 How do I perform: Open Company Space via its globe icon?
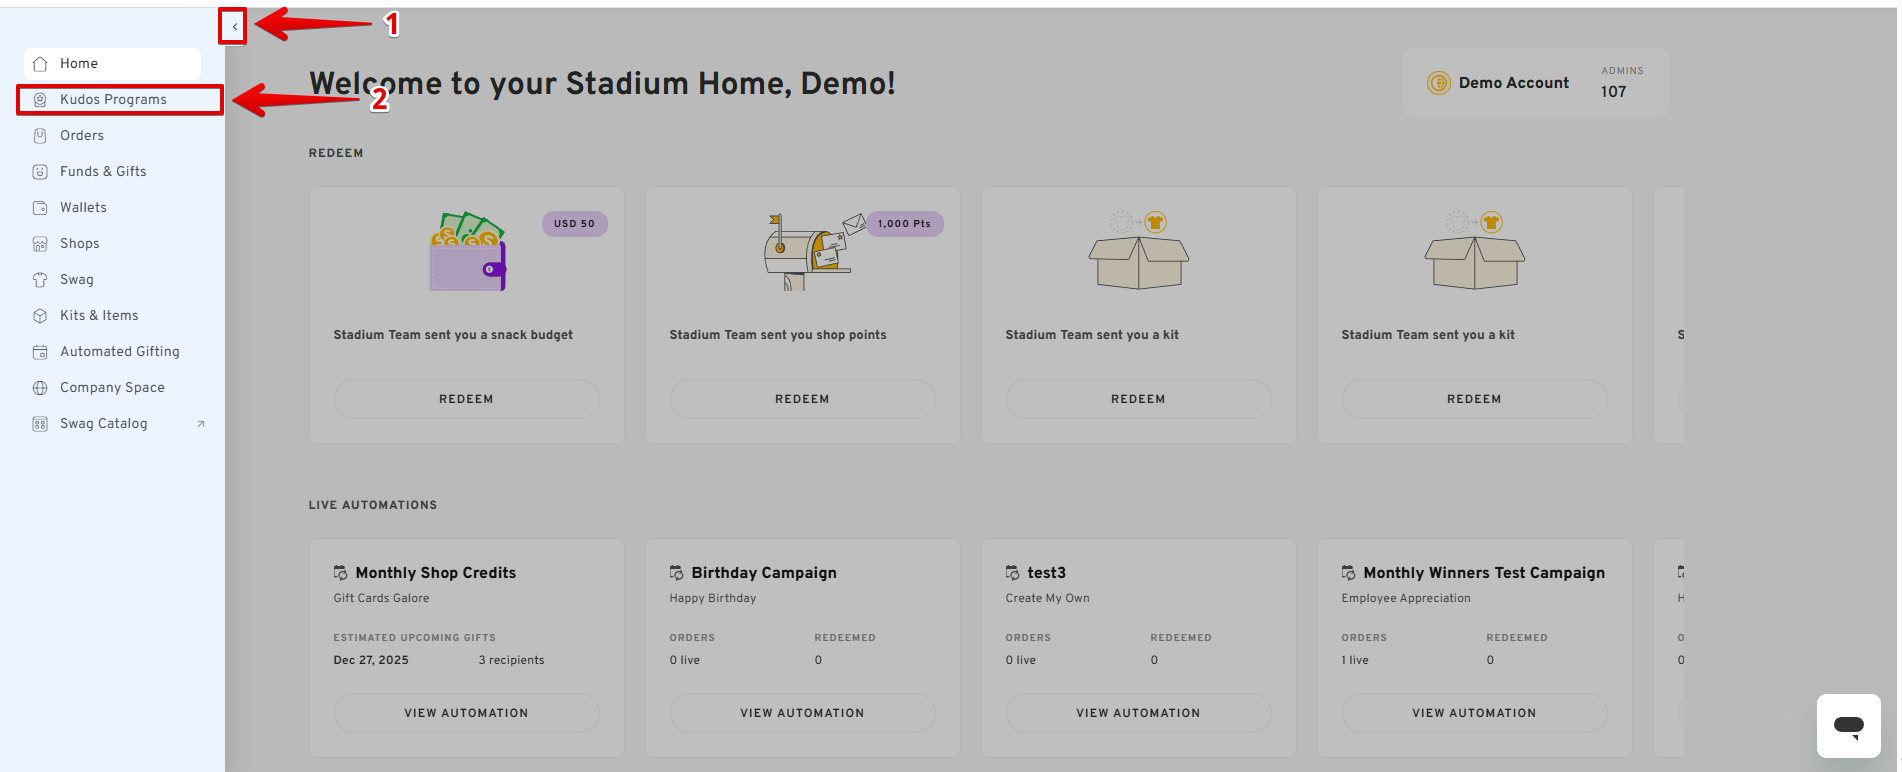[40, 387]
